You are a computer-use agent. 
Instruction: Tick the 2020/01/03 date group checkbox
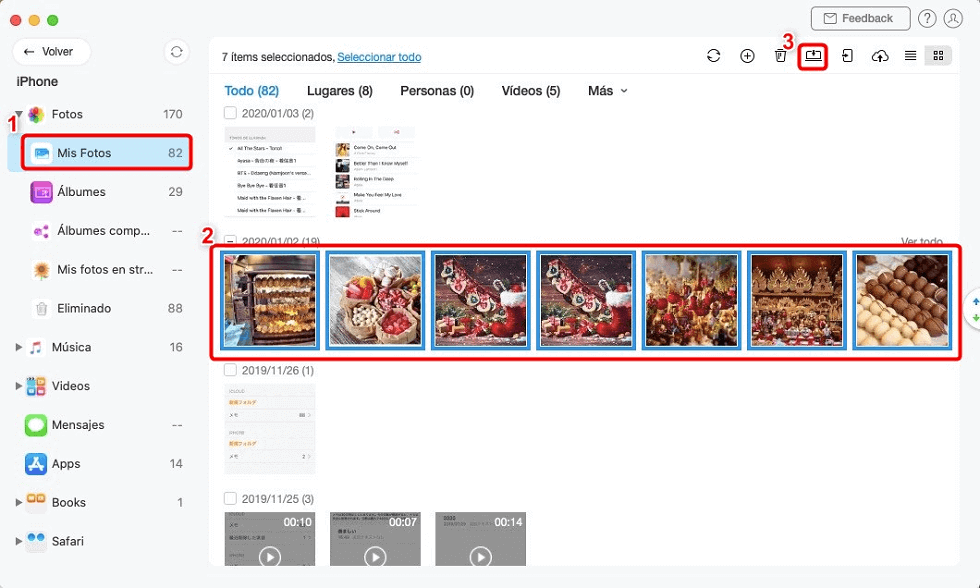point(231,113)
